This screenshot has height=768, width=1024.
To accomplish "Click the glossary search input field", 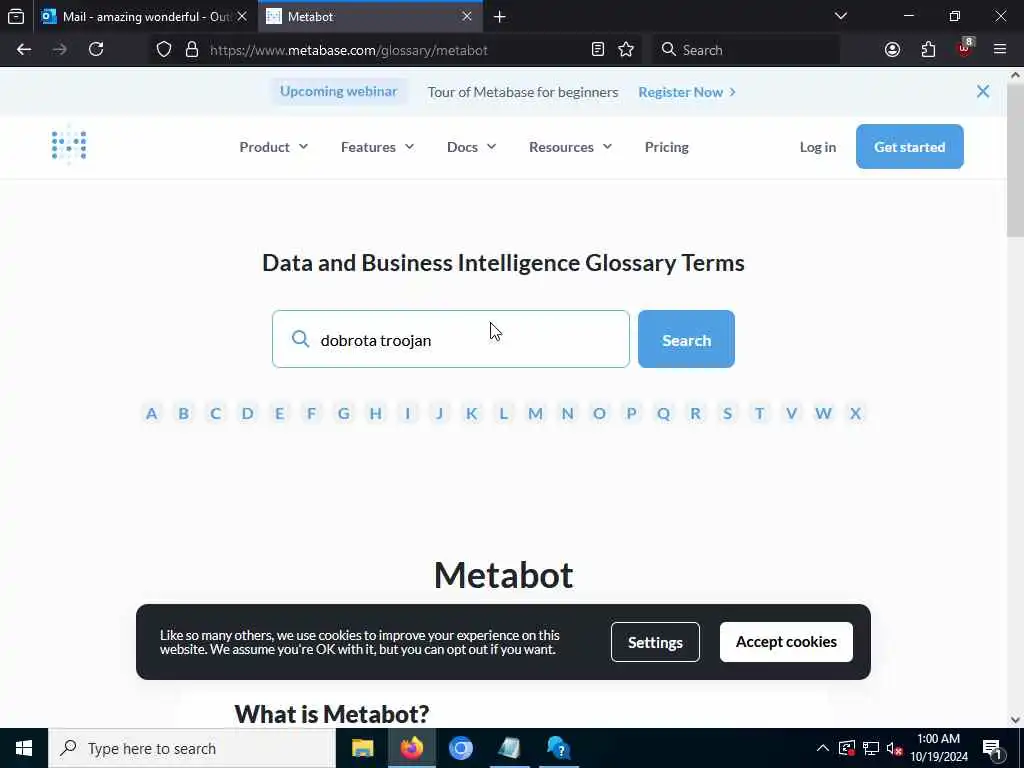I will [451, 339].
